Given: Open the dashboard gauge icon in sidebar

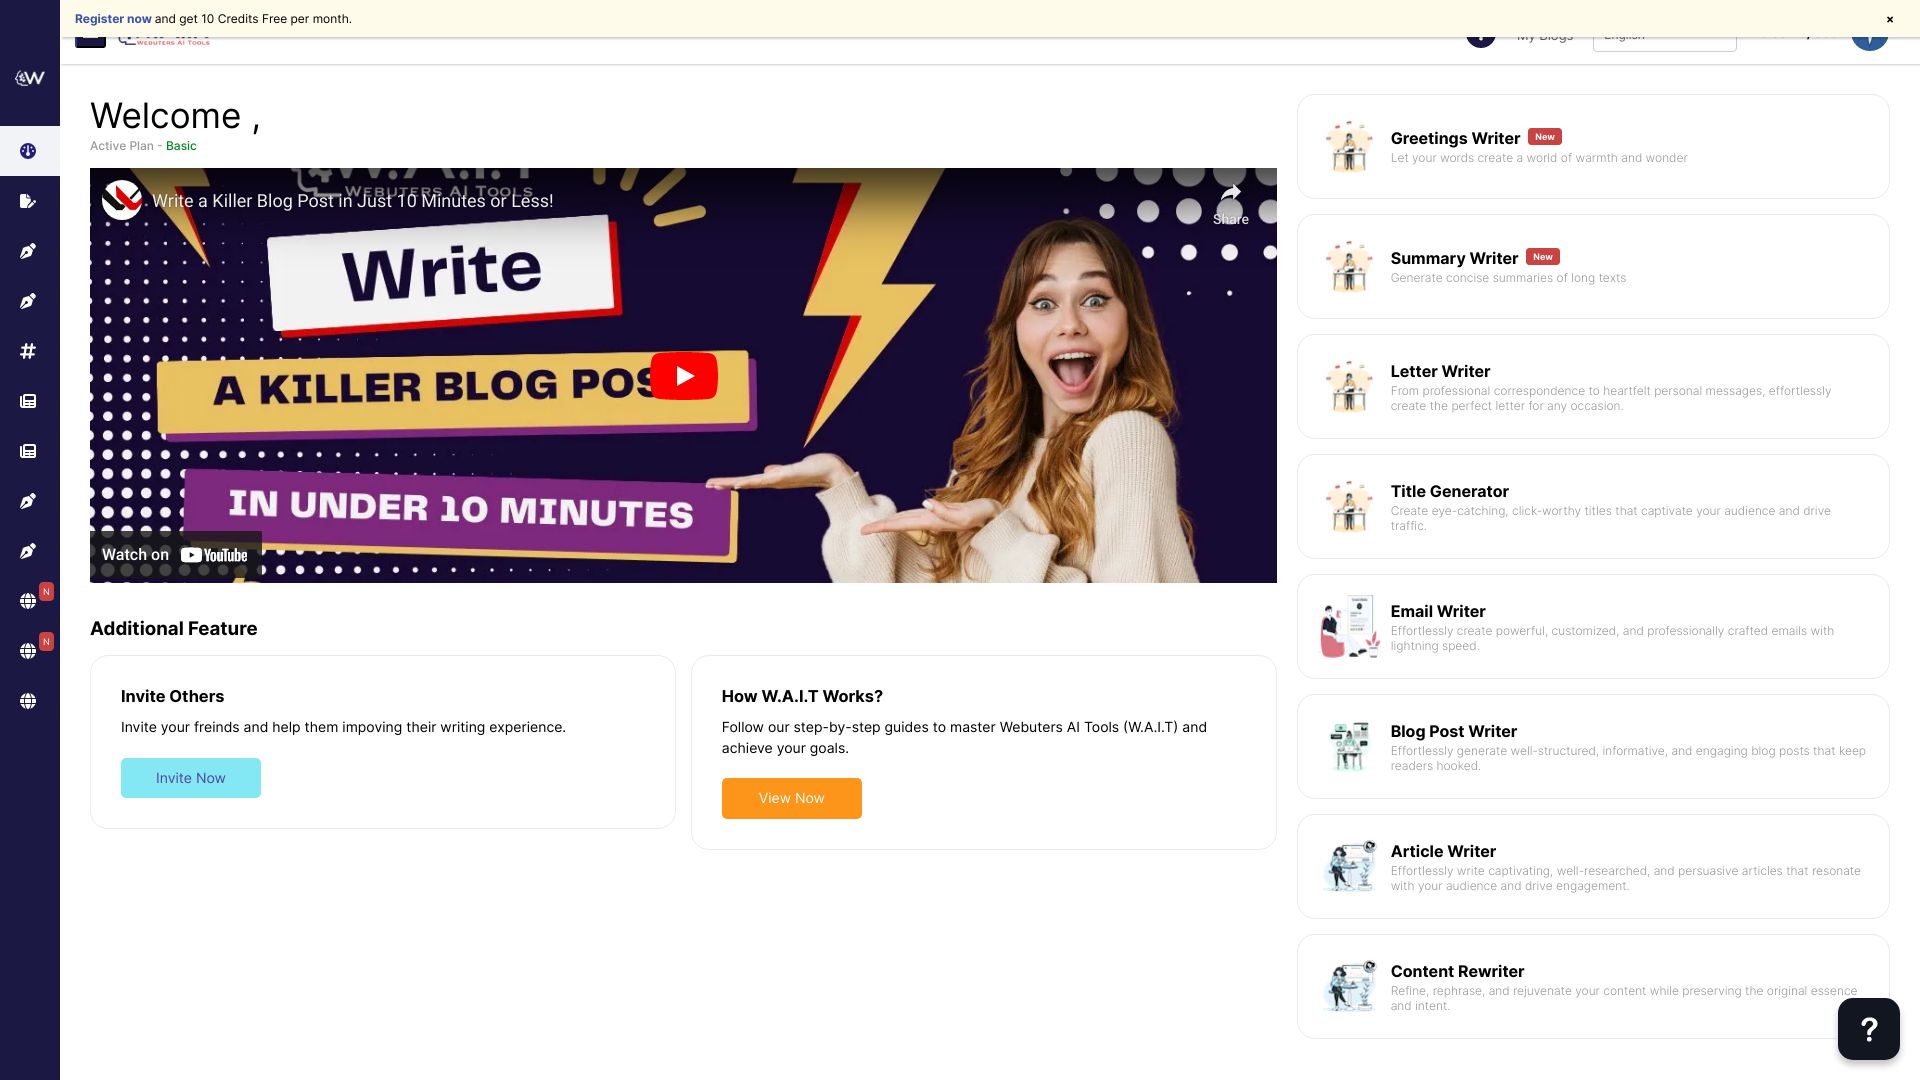Looking at the screenshot, I should (28, 151).
